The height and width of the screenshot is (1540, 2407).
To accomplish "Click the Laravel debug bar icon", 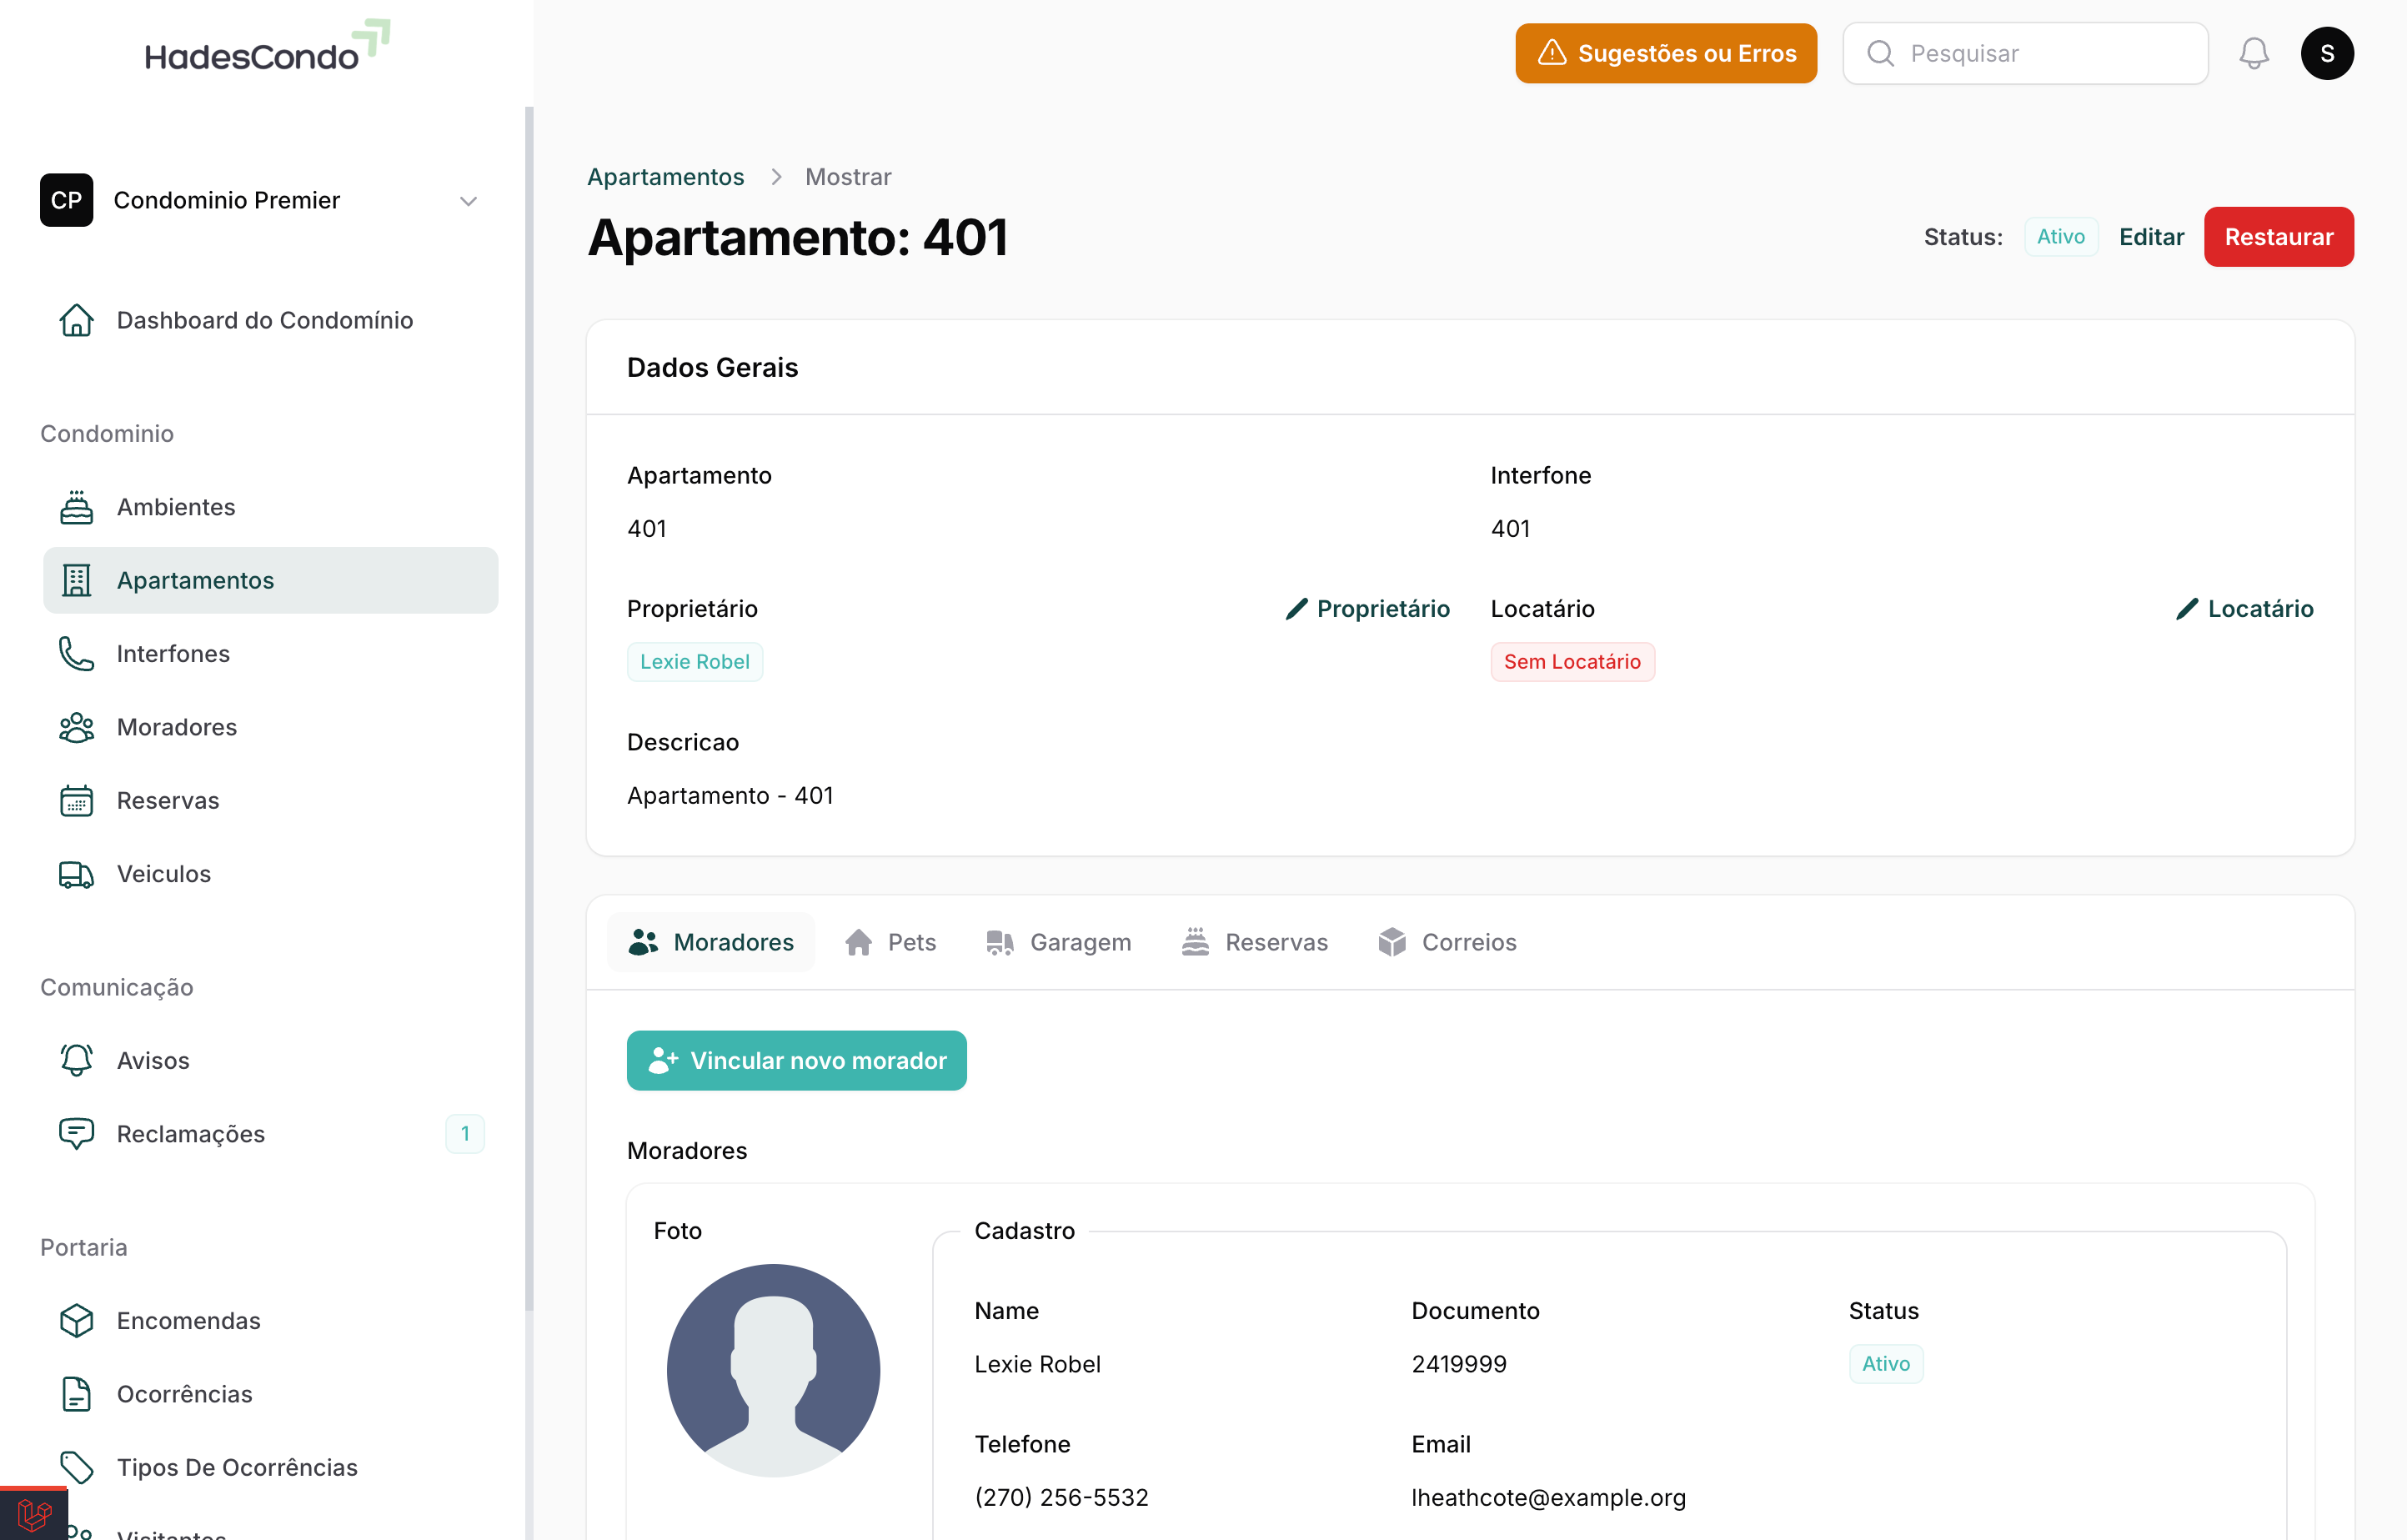I will (x=33, y=1515).
